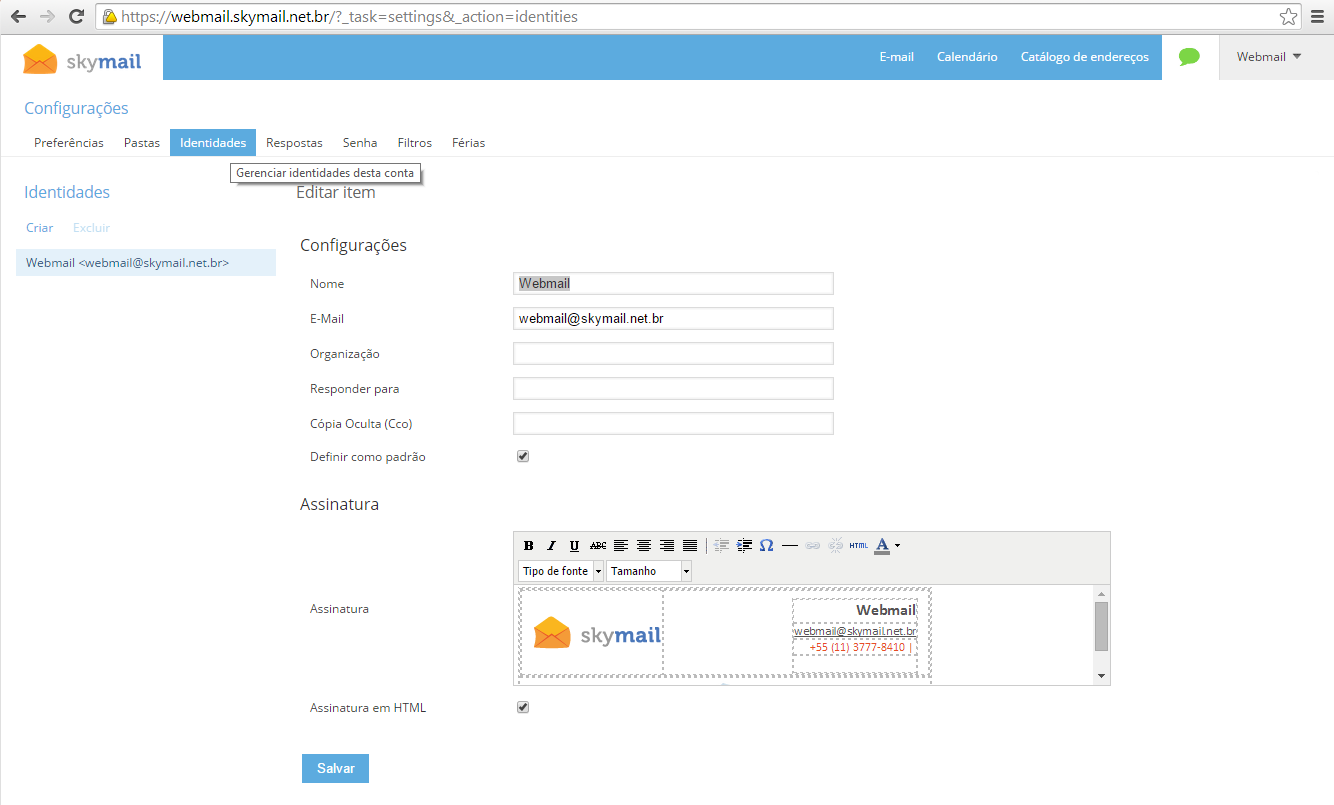1334x805 pixels.
Task: Click the E-Mail input field
Action: (x=673, y=318)
